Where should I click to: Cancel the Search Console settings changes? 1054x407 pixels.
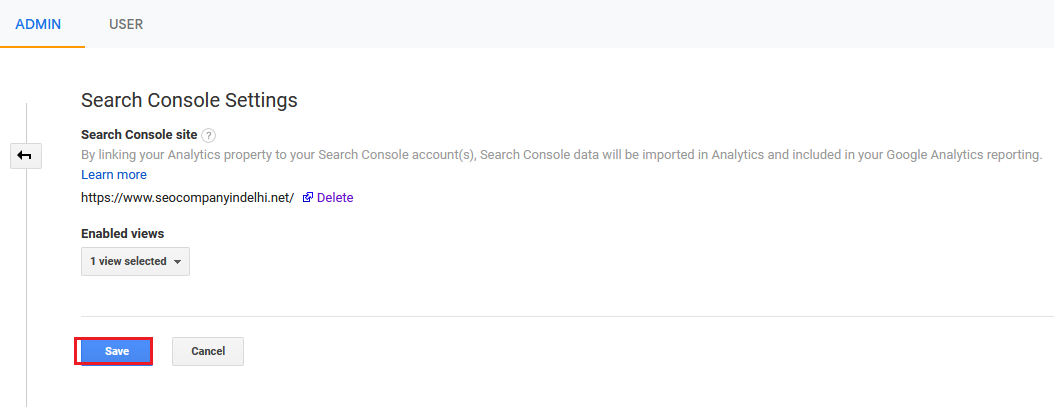tap(208, 351)
